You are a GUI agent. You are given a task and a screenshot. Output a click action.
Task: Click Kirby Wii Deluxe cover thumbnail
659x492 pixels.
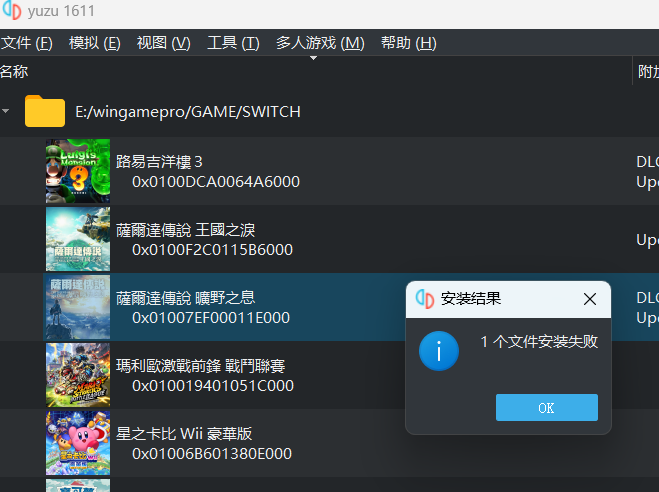[x=78, y=443]
